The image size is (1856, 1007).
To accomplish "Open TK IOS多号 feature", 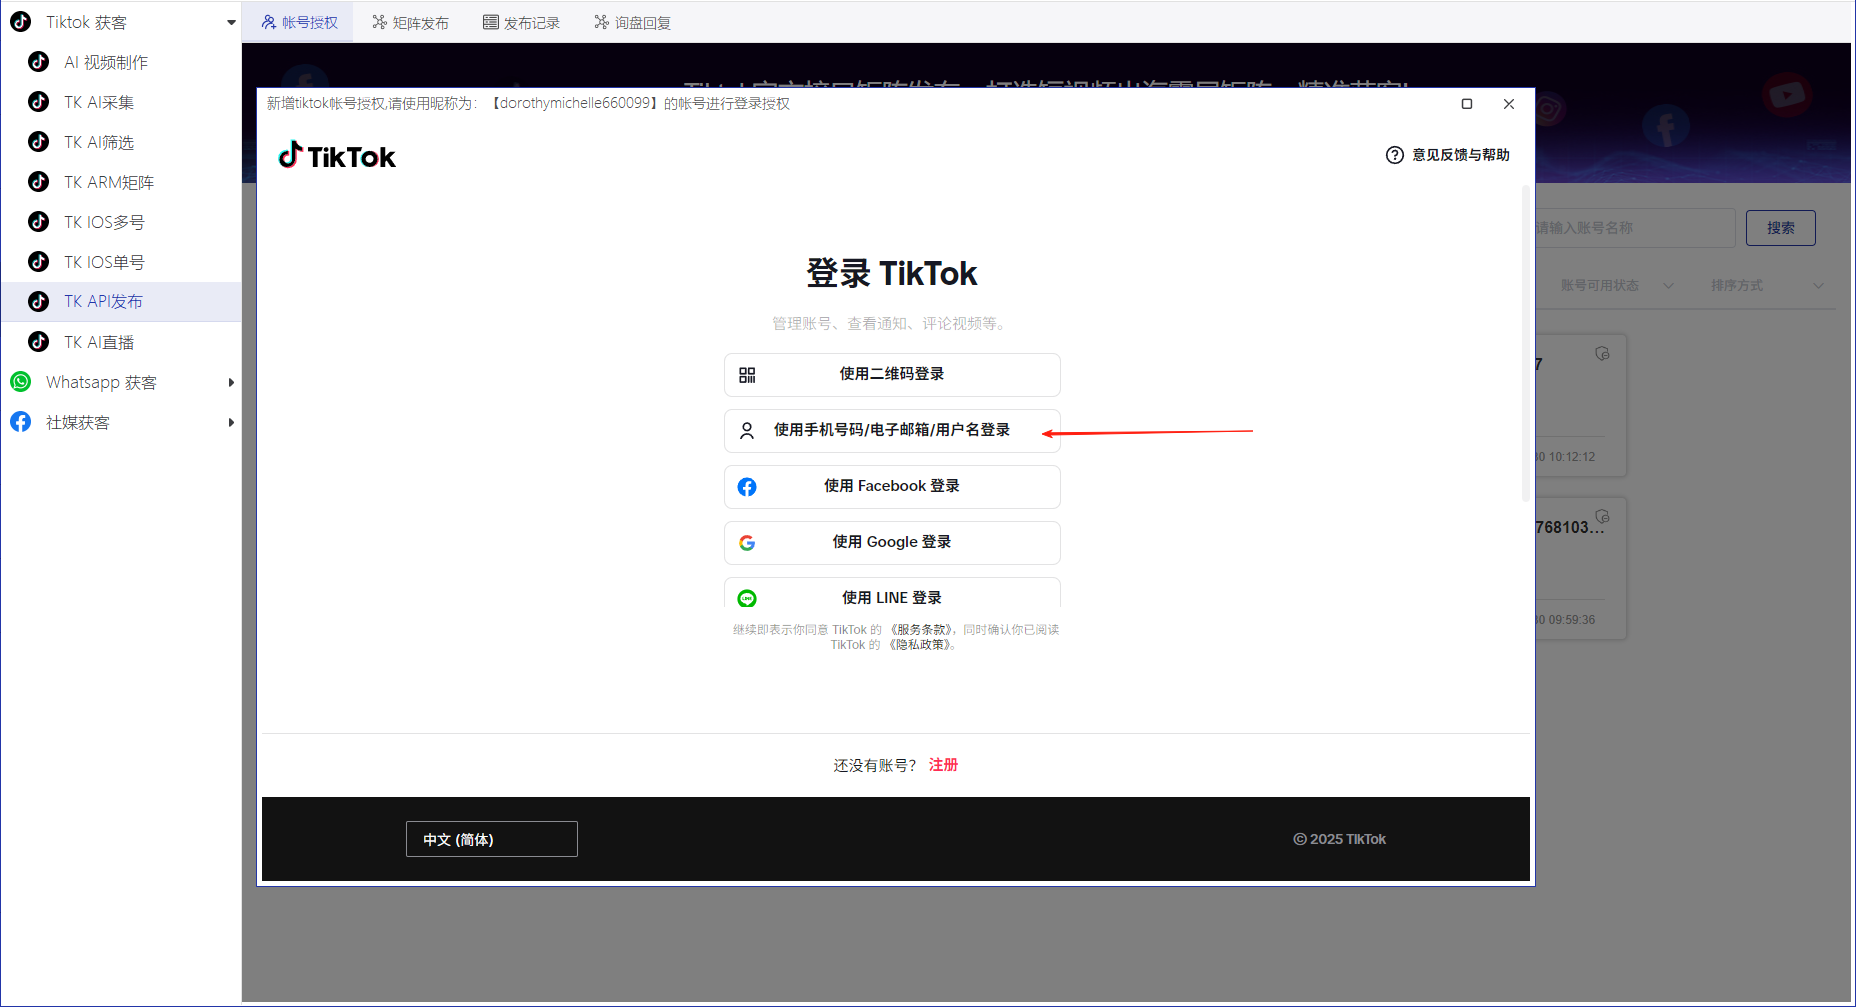I will point(105,222).
